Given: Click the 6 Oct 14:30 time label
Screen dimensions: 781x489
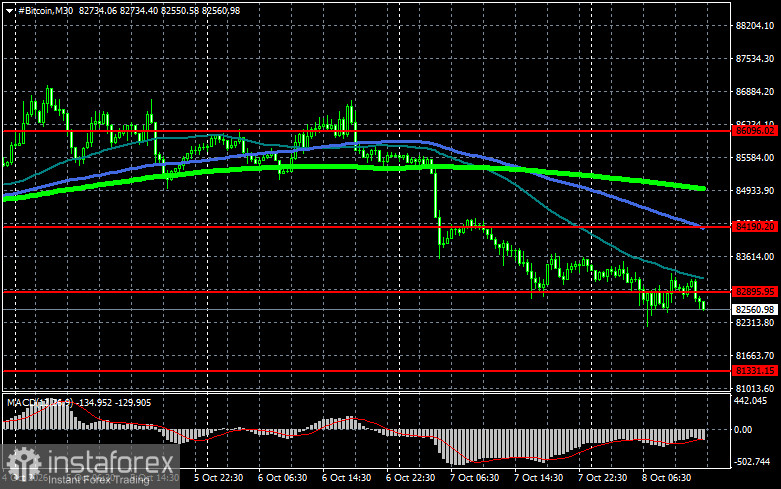Looking at the screenshot, I should pos(346,478).
